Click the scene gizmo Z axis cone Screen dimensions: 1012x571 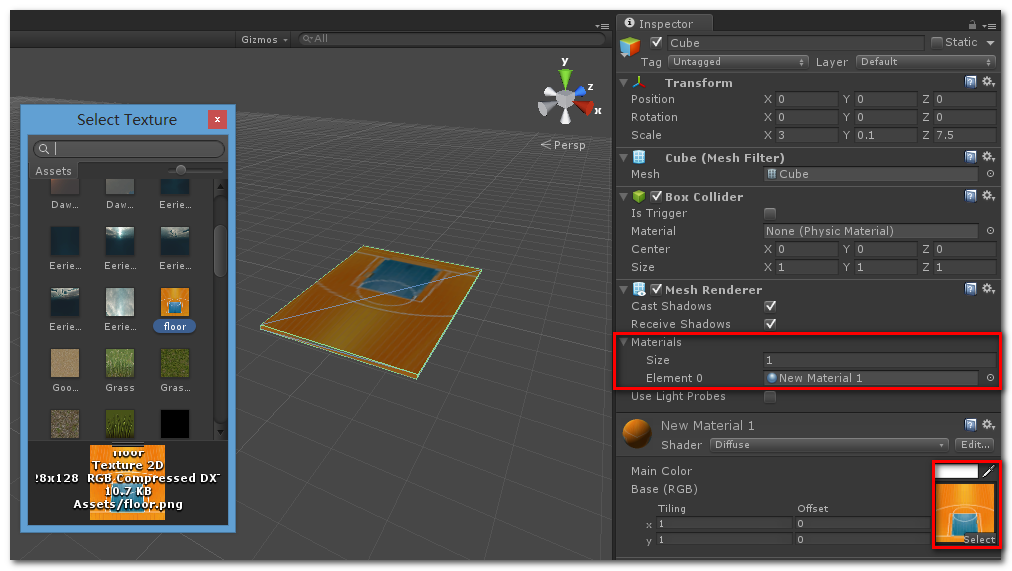point(580,92)
